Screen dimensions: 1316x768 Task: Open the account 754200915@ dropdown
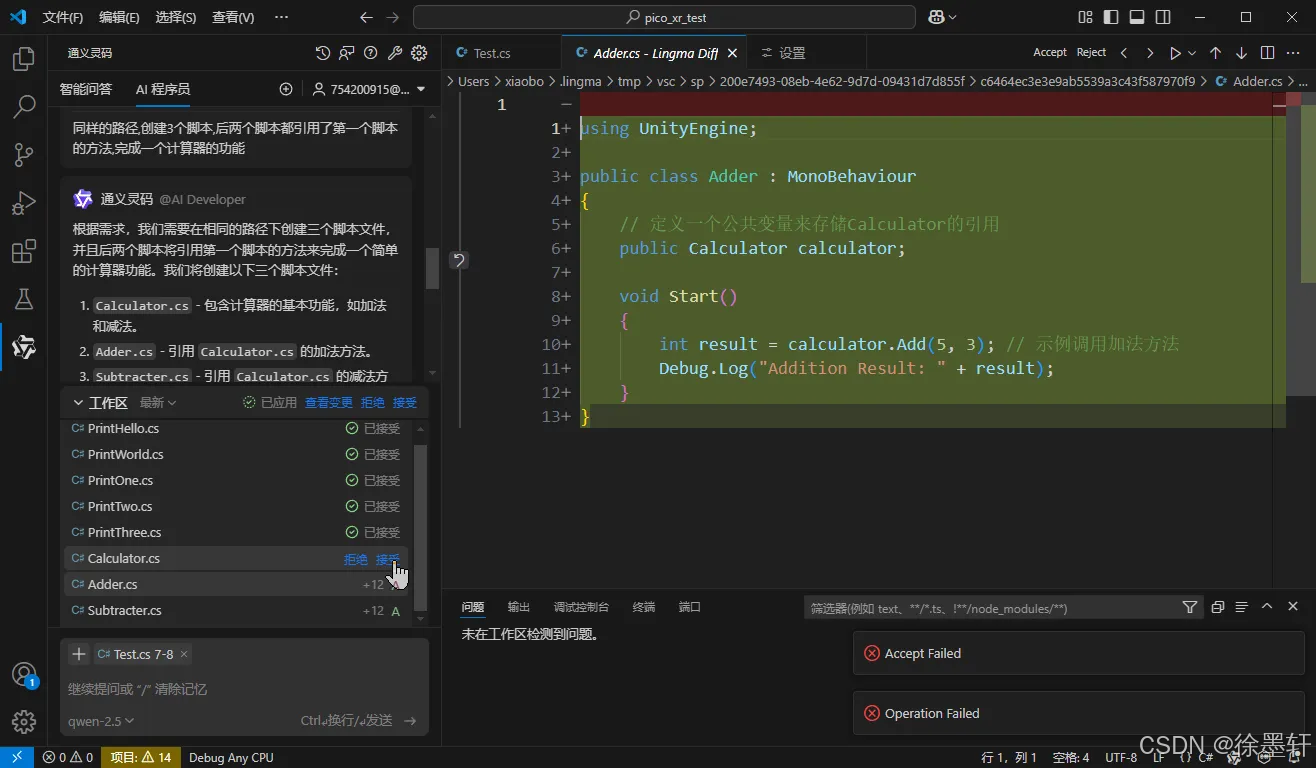point(369,89)
